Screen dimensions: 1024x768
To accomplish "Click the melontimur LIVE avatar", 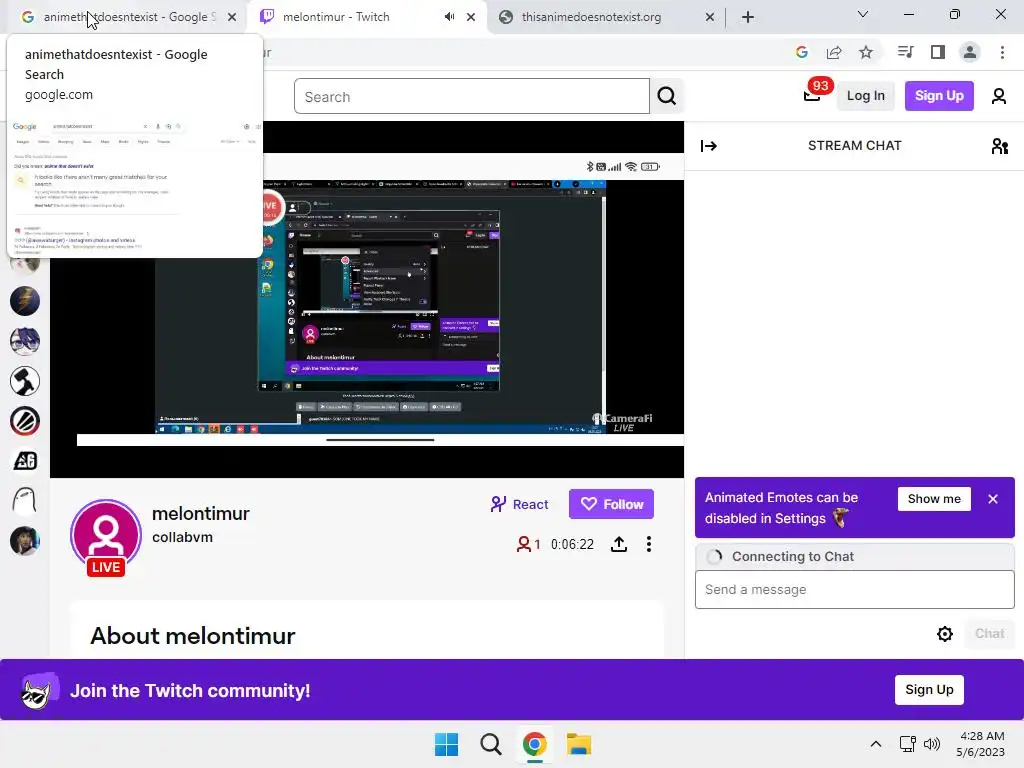I will point(106,537).
